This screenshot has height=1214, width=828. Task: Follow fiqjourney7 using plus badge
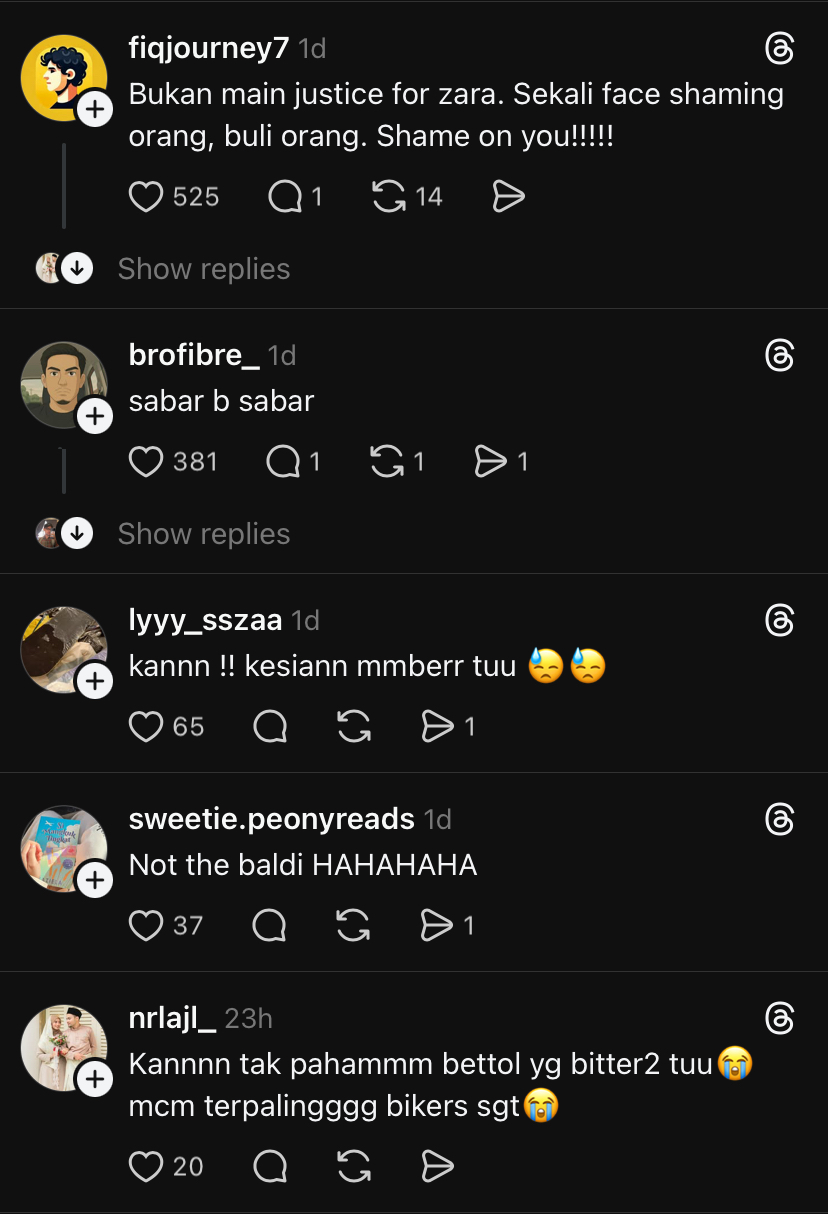tap(95, 109)
